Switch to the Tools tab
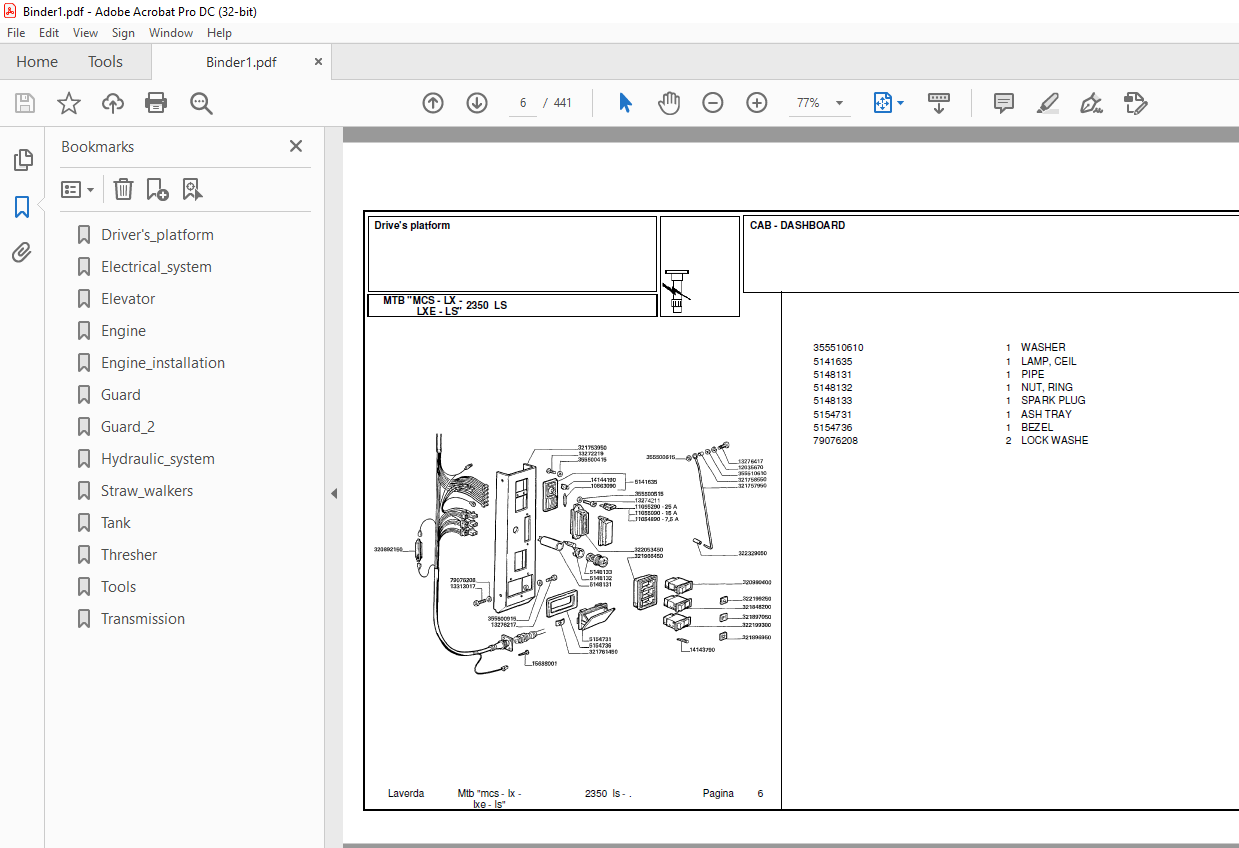Viewport: 1239px width, 848px height. tap(105, 62)
